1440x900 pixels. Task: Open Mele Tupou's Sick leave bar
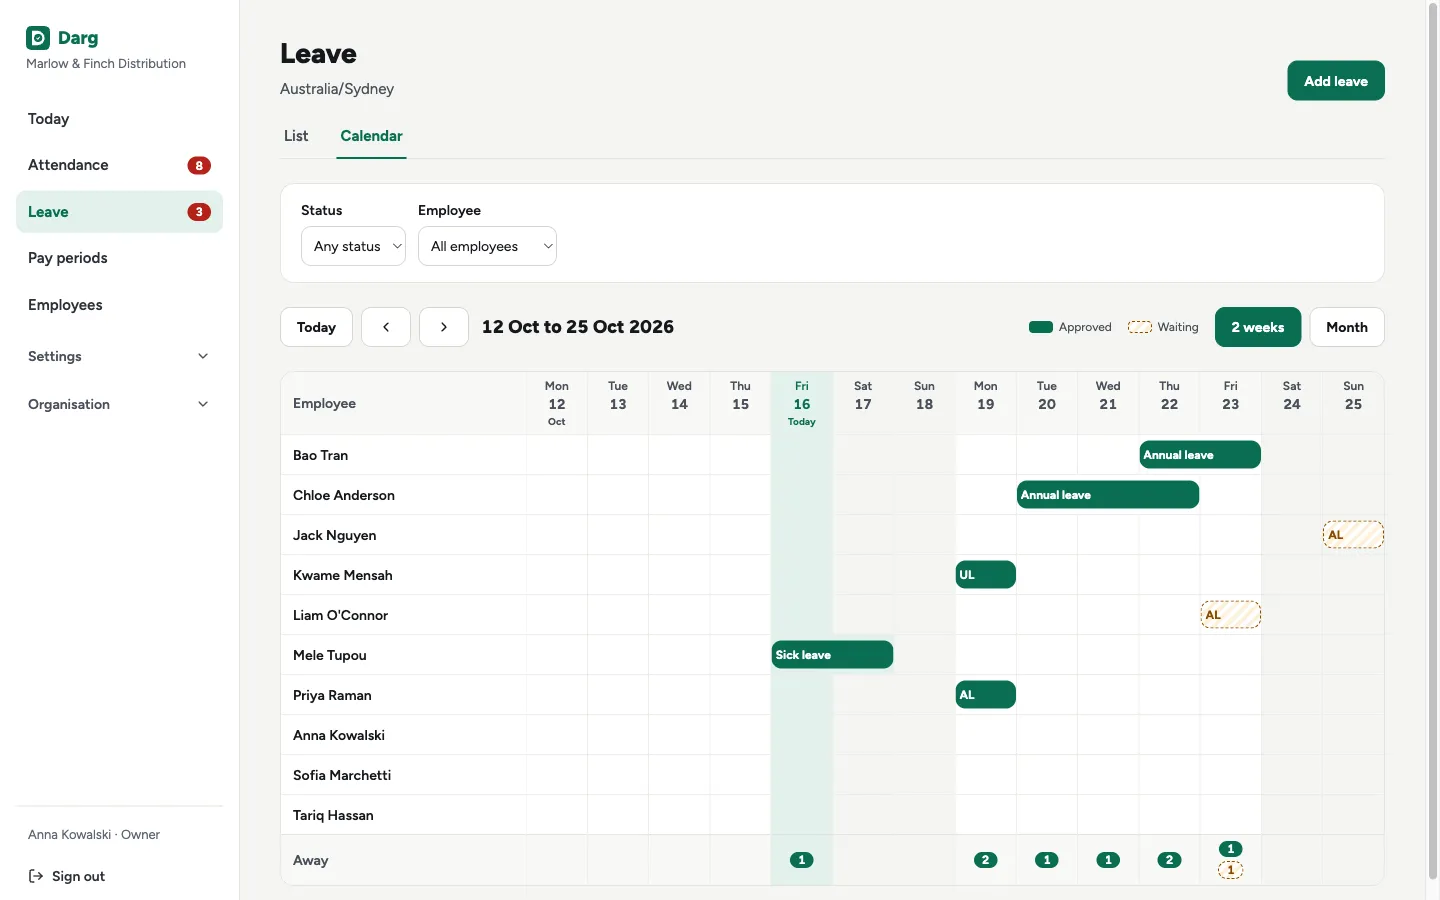pos(832,655)
